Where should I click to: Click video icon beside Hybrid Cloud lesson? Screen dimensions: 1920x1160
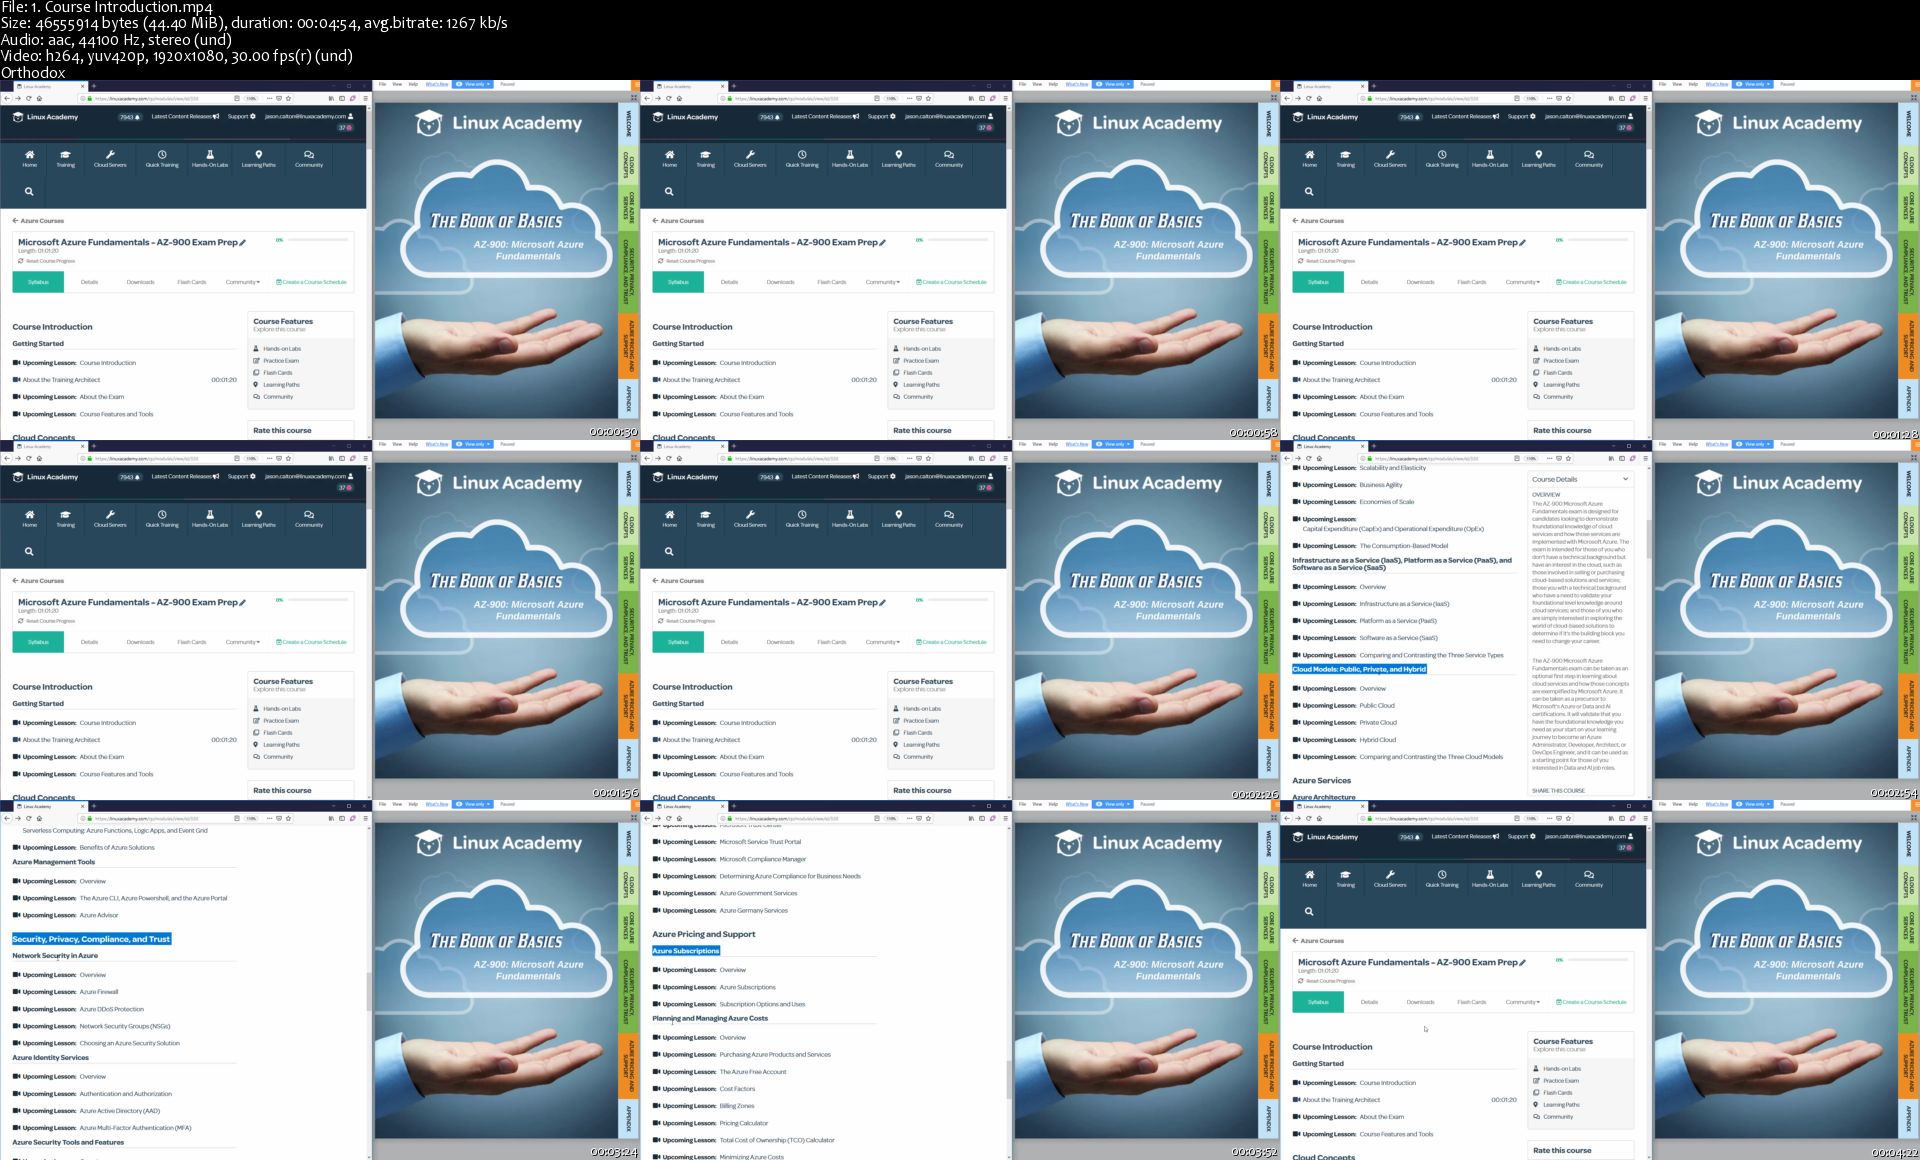(1296, 740)
